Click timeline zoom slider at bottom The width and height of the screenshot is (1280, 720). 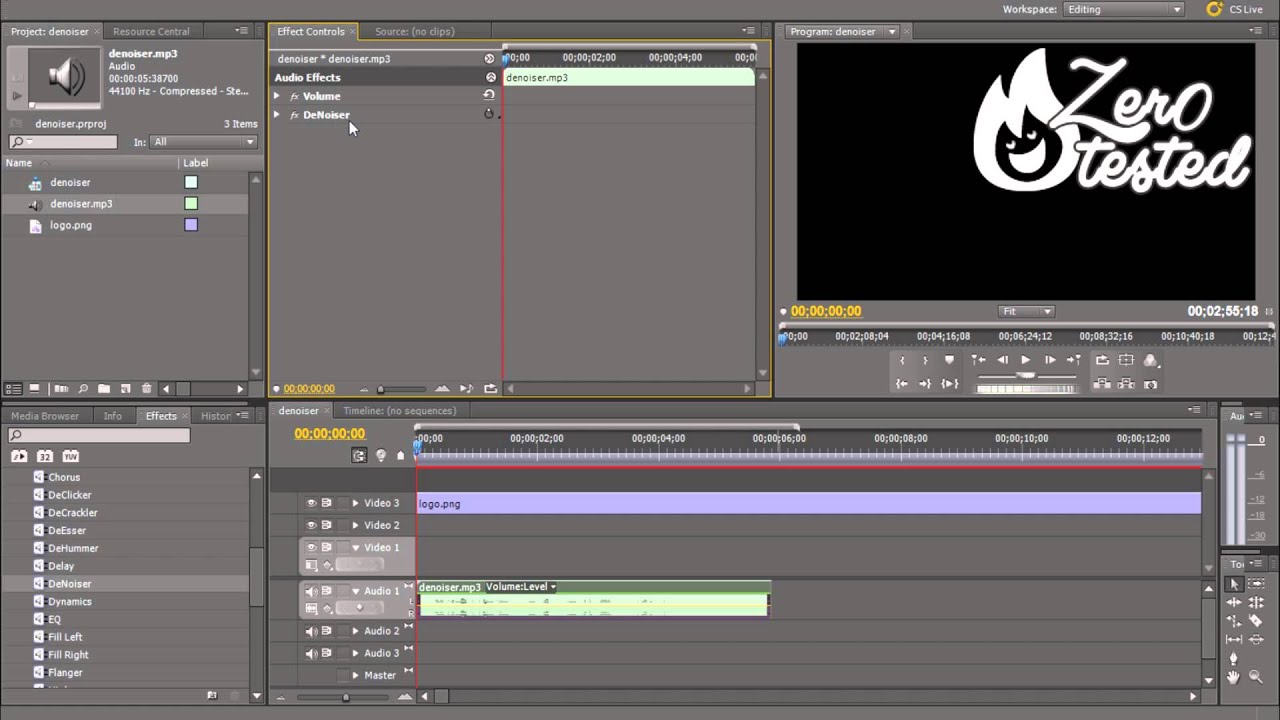(346, 697)
